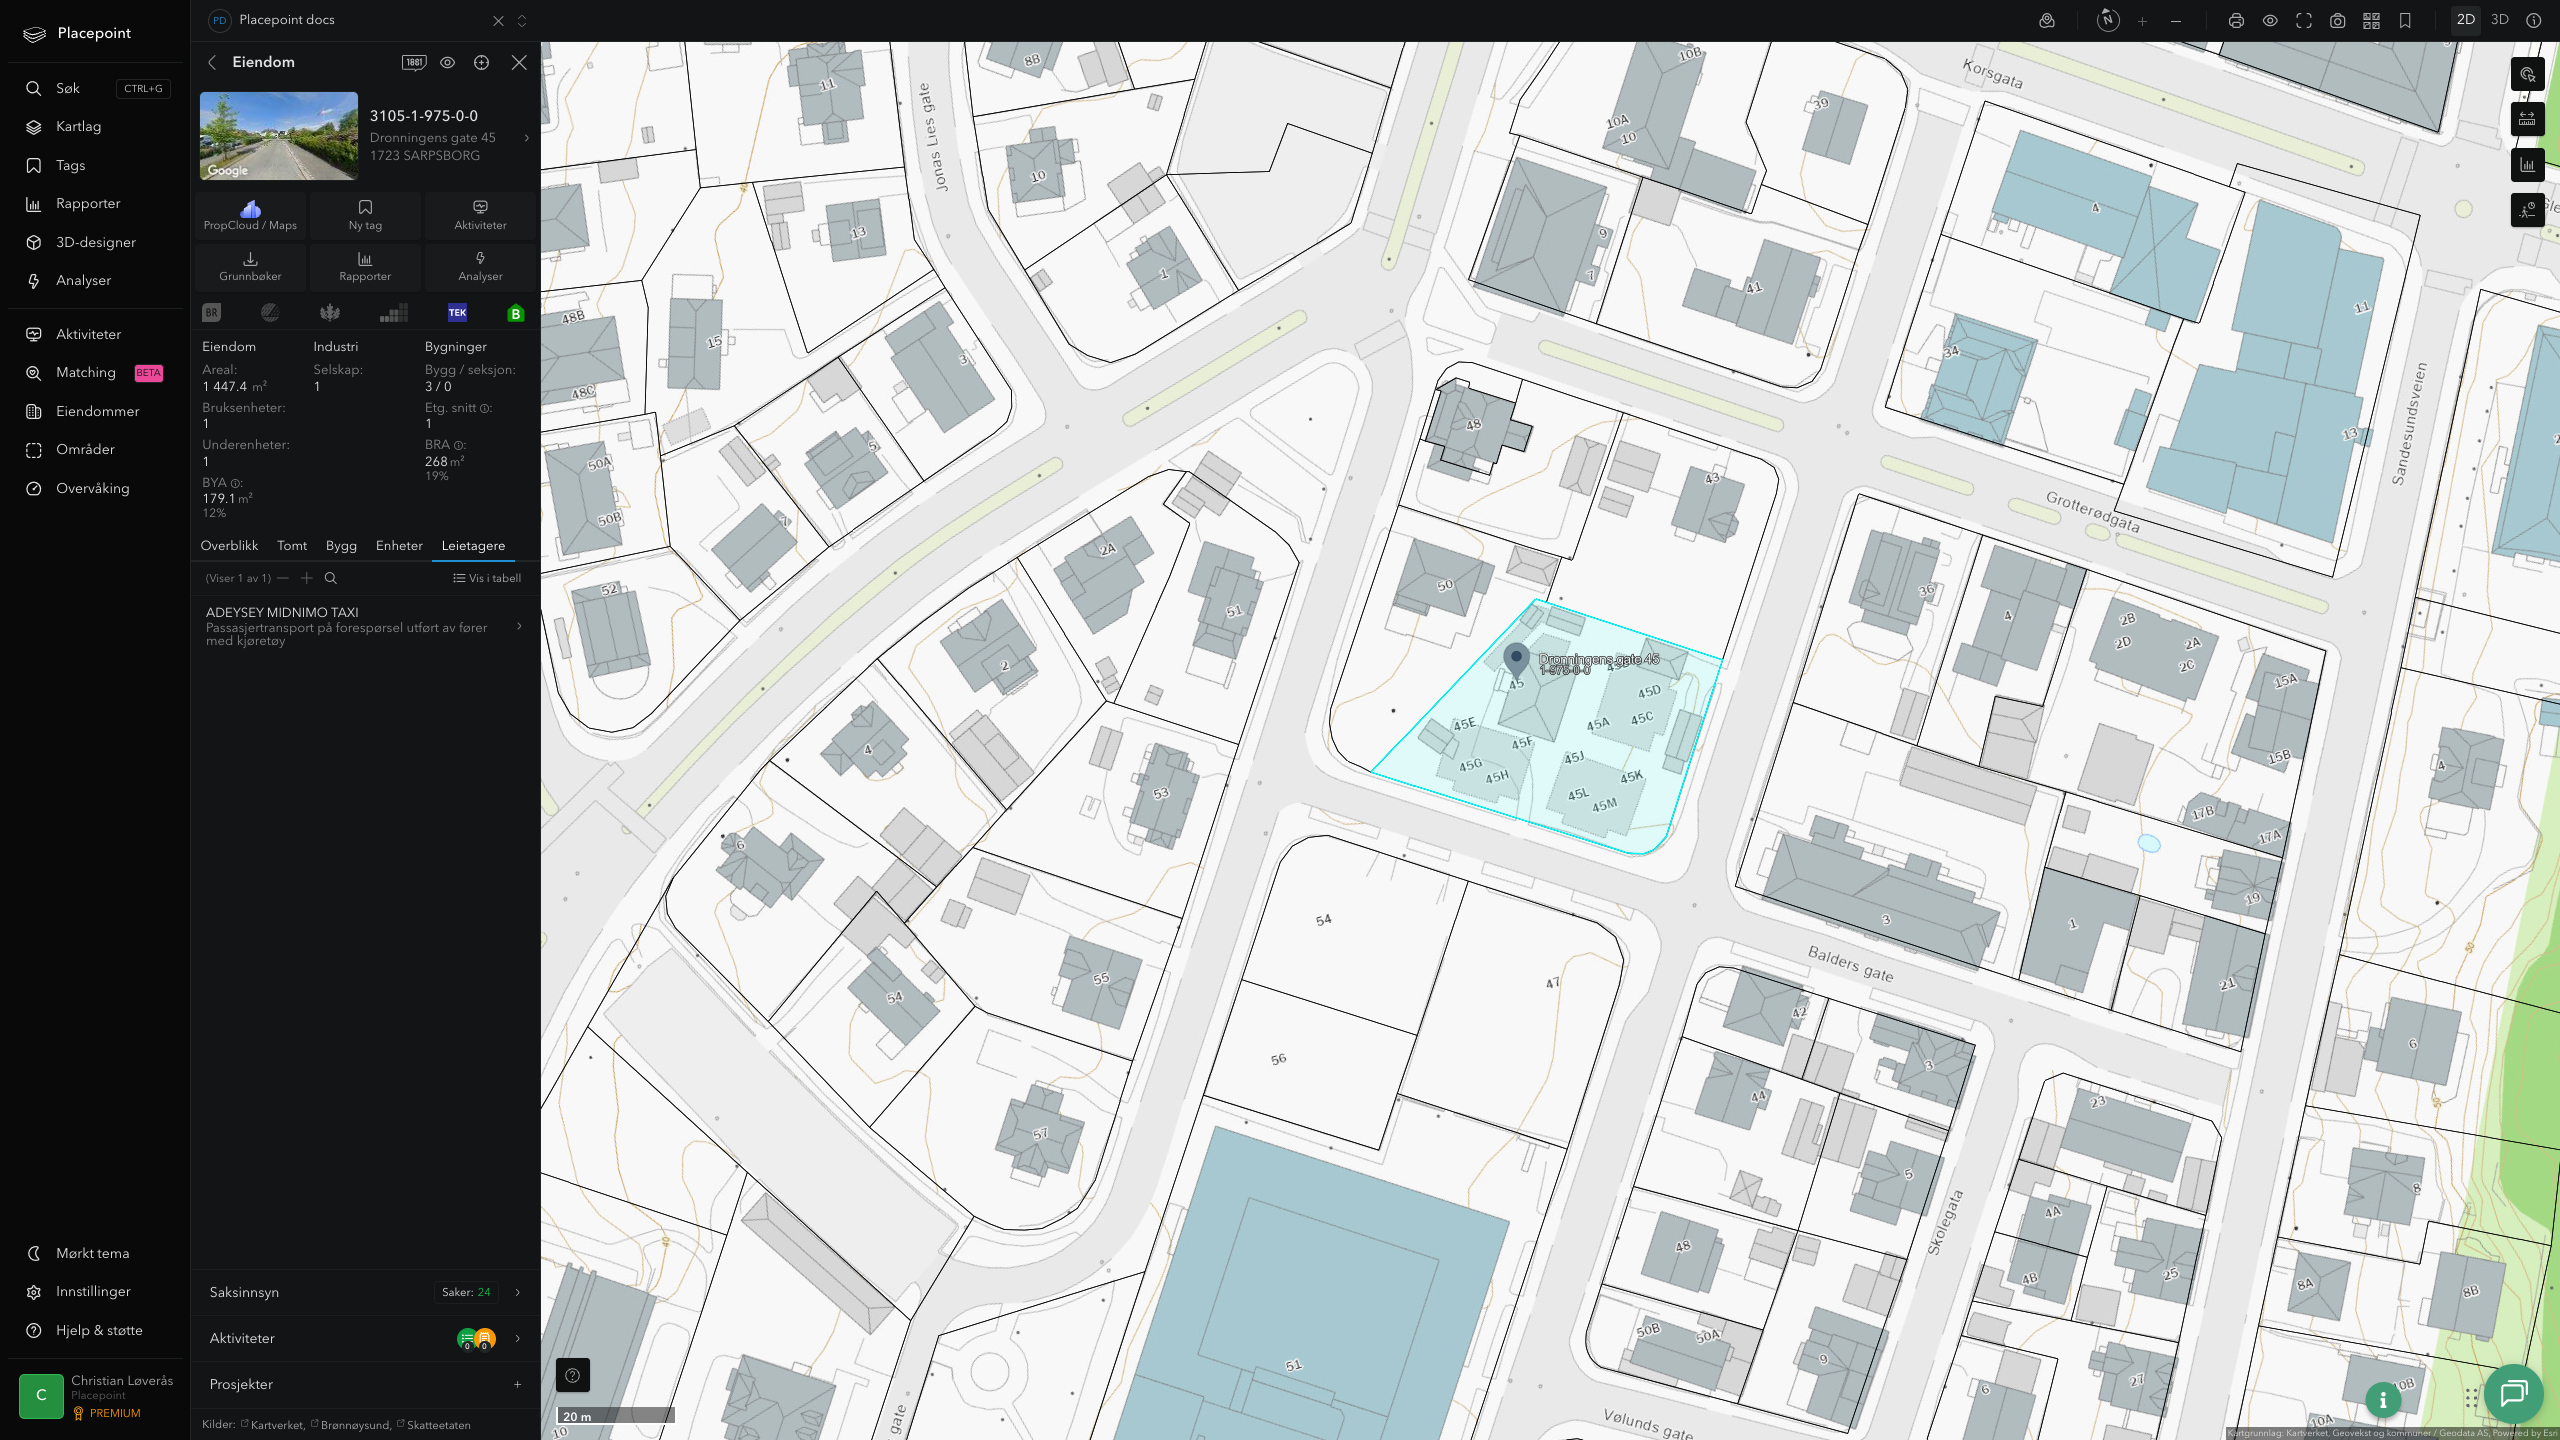The image size is (2560, 1440).
Task: Close the Placepoint docs tab
Action: [498, 20]
